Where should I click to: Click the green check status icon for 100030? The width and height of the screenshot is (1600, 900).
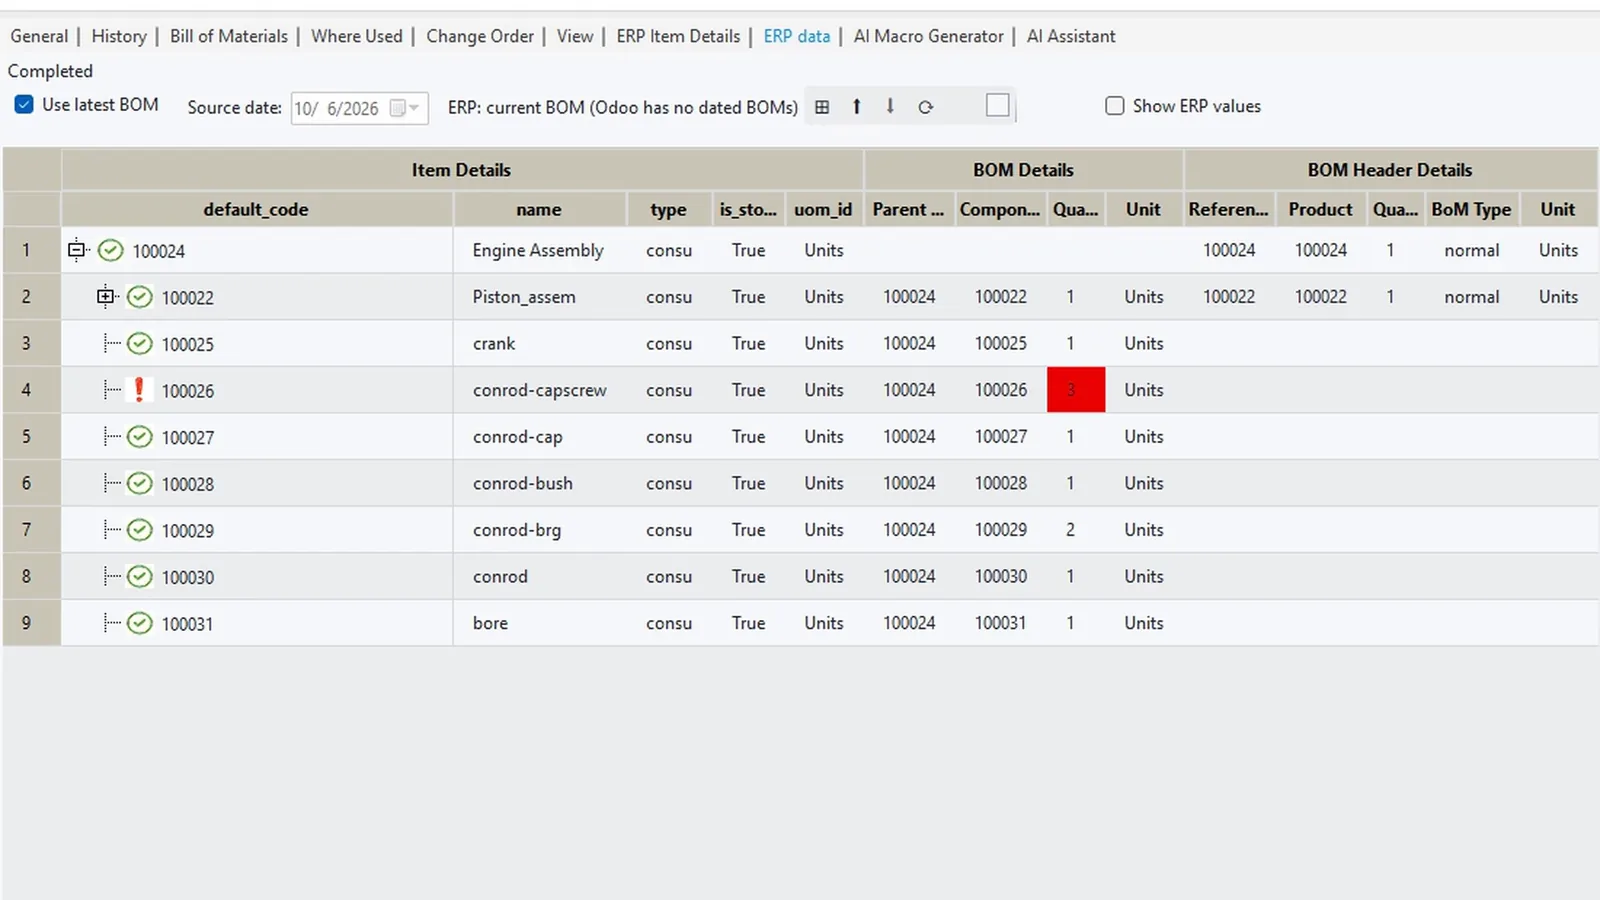pos(140,577)
